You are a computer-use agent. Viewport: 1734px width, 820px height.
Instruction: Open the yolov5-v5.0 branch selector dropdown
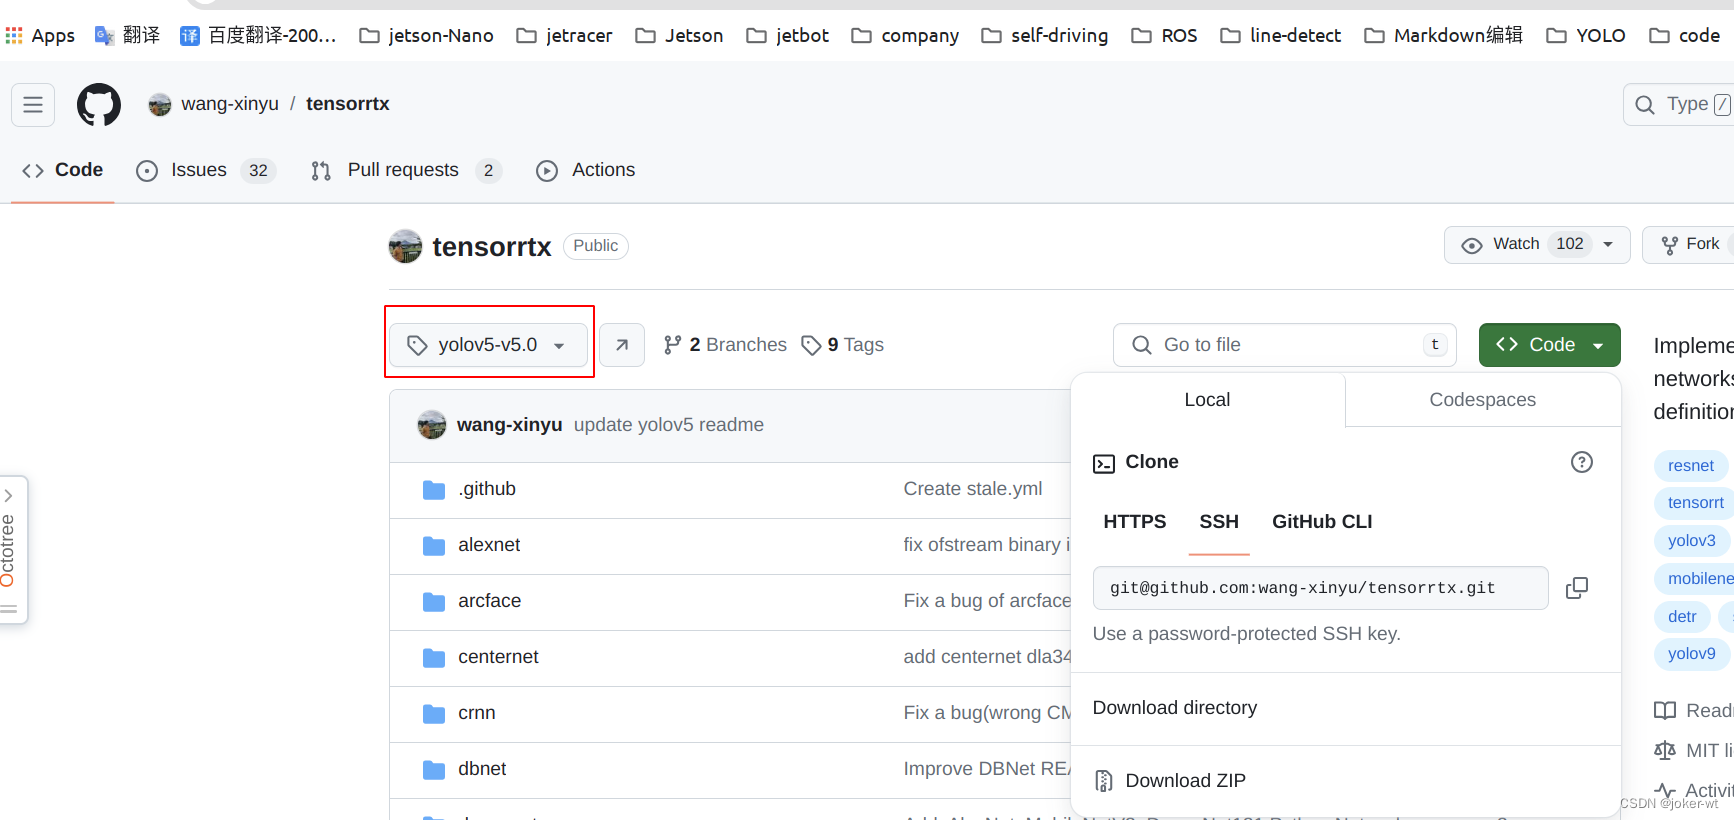click(488, 345)
